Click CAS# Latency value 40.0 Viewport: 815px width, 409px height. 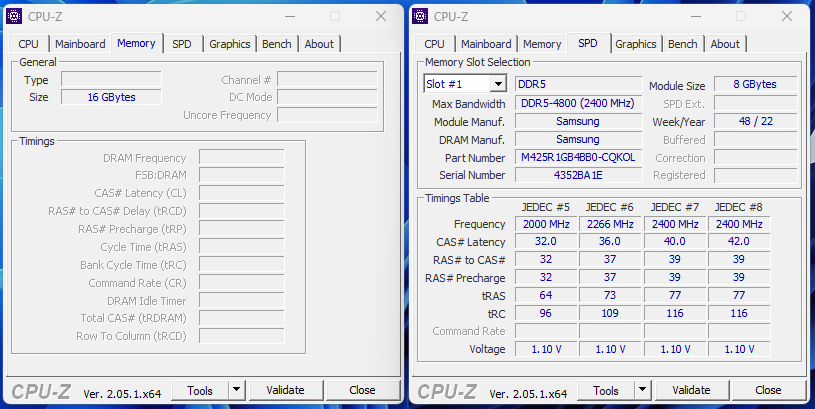675,242
